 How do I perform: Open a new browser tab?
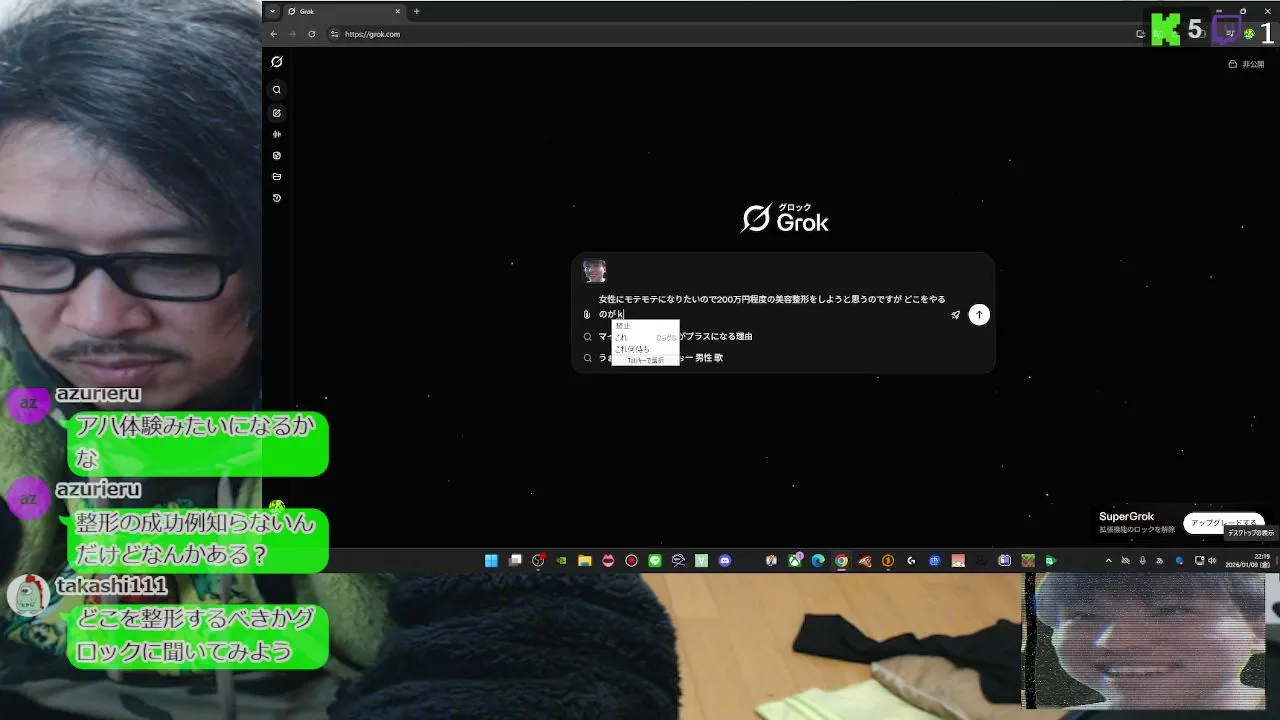coord(417,12)
